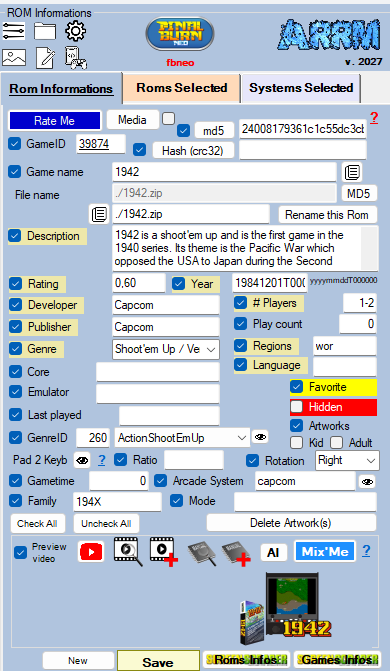Expand the Genre dropdown
The height and width of the screenshot is (671, 390).
(211, 350)
